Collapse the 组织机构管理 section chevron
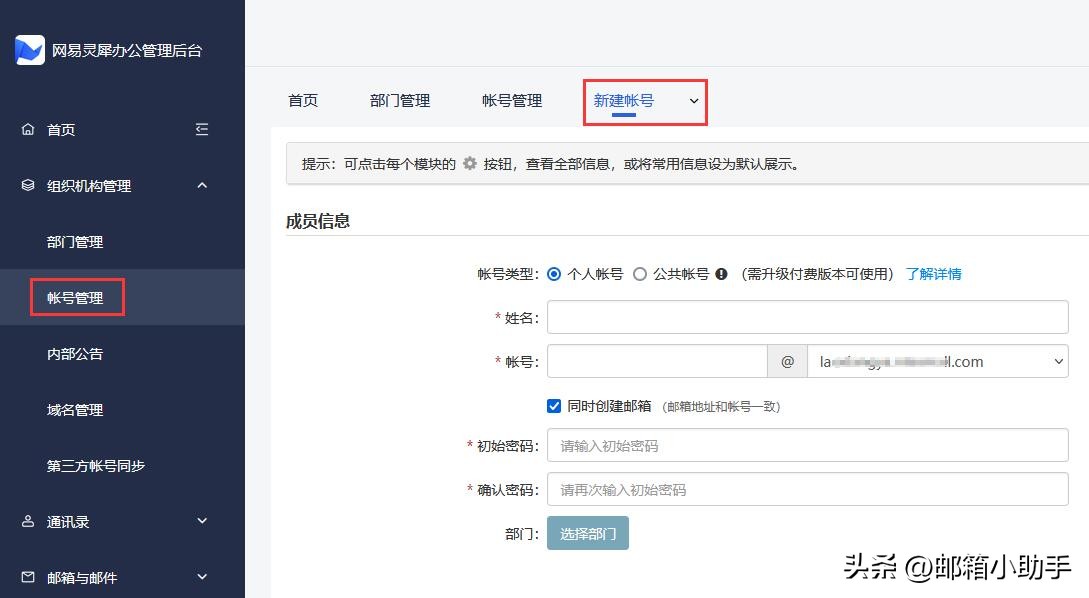This screenshot has height=598, width=1089. [x=201, y=185]
